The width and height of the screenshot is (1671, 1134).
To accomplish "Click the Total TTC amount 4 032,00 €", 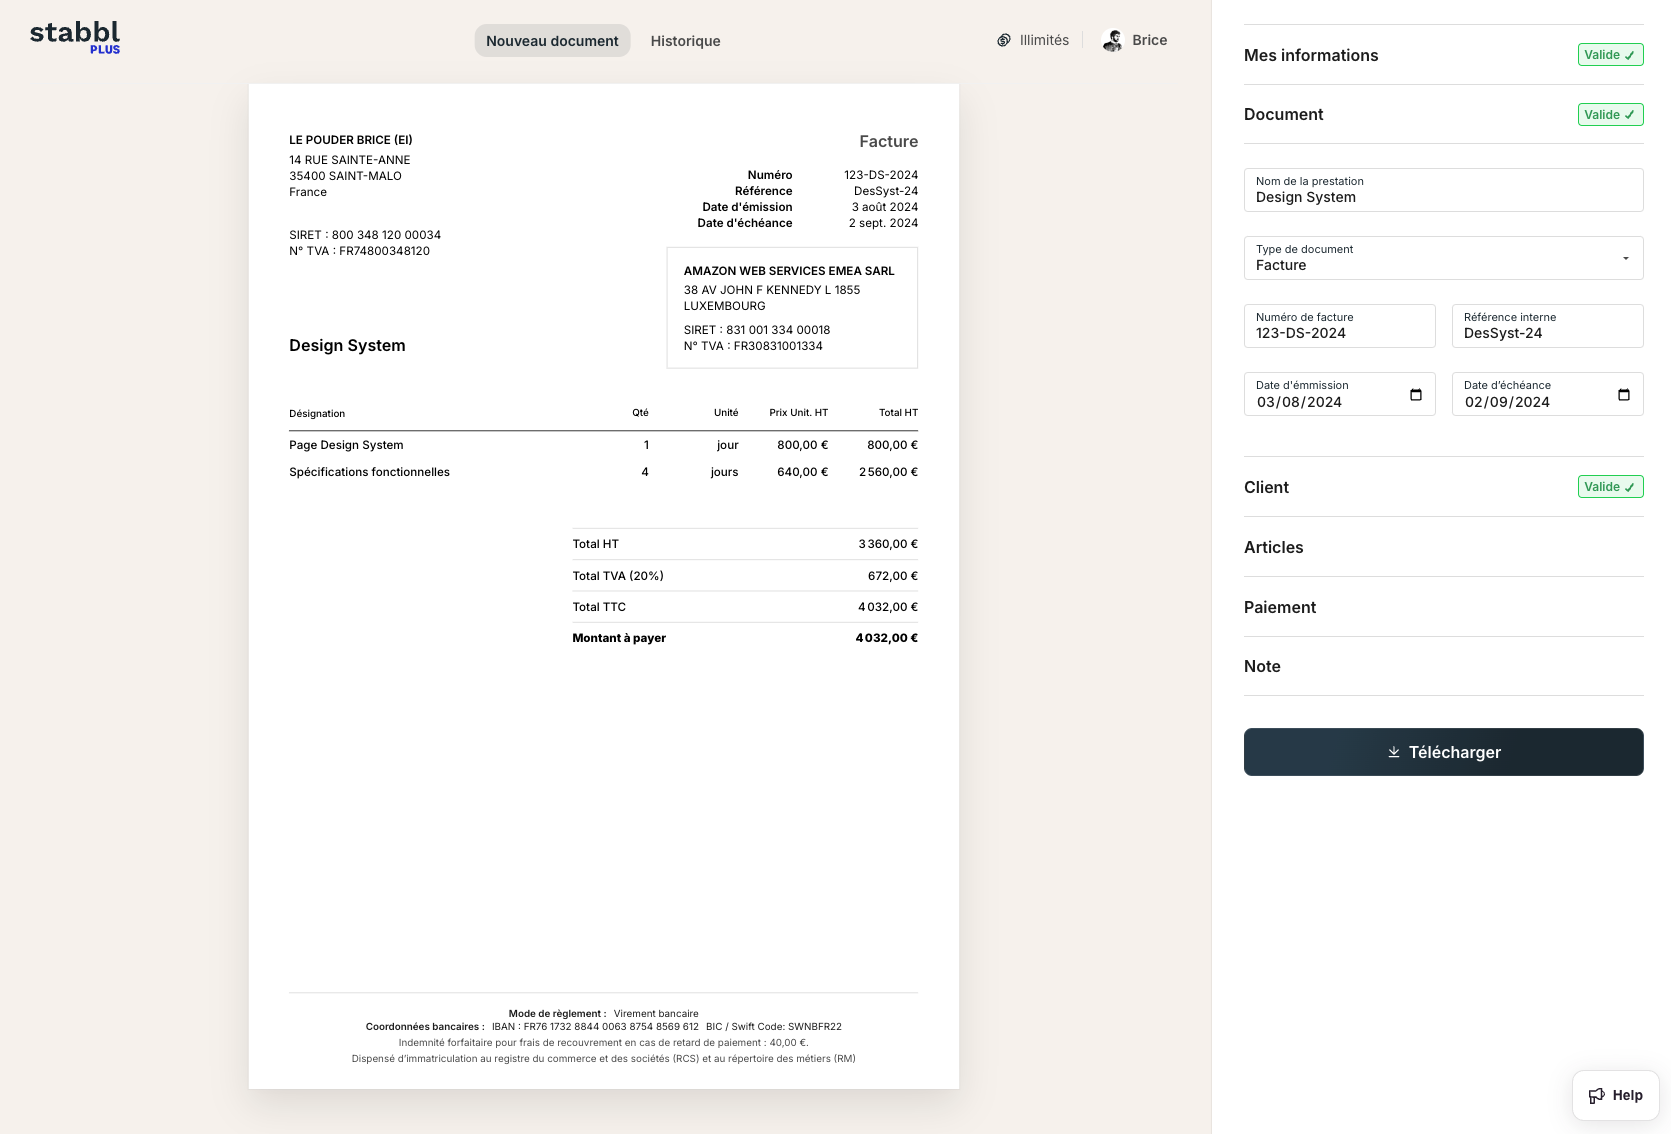I will 888,607.
